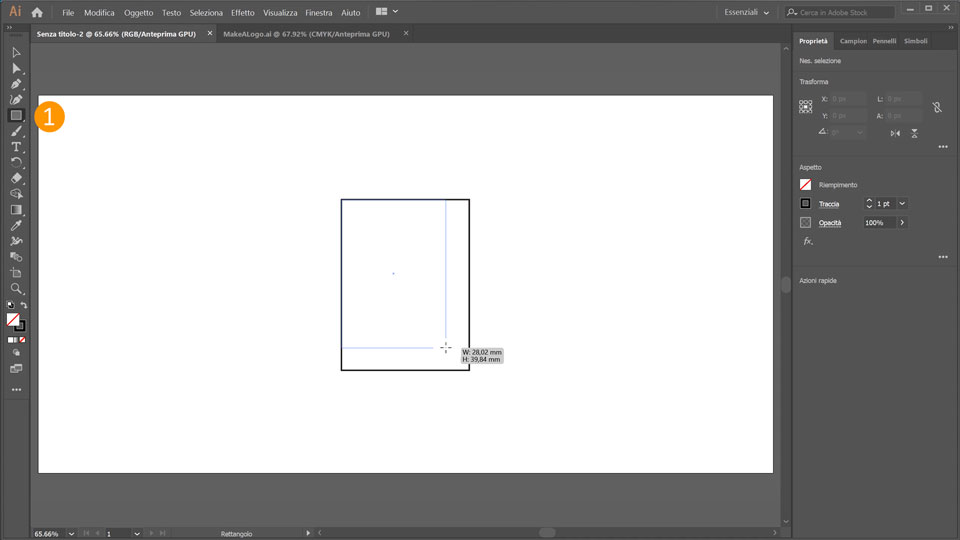
Task: Open the Seleziona menu
Action: pos(206,12)
